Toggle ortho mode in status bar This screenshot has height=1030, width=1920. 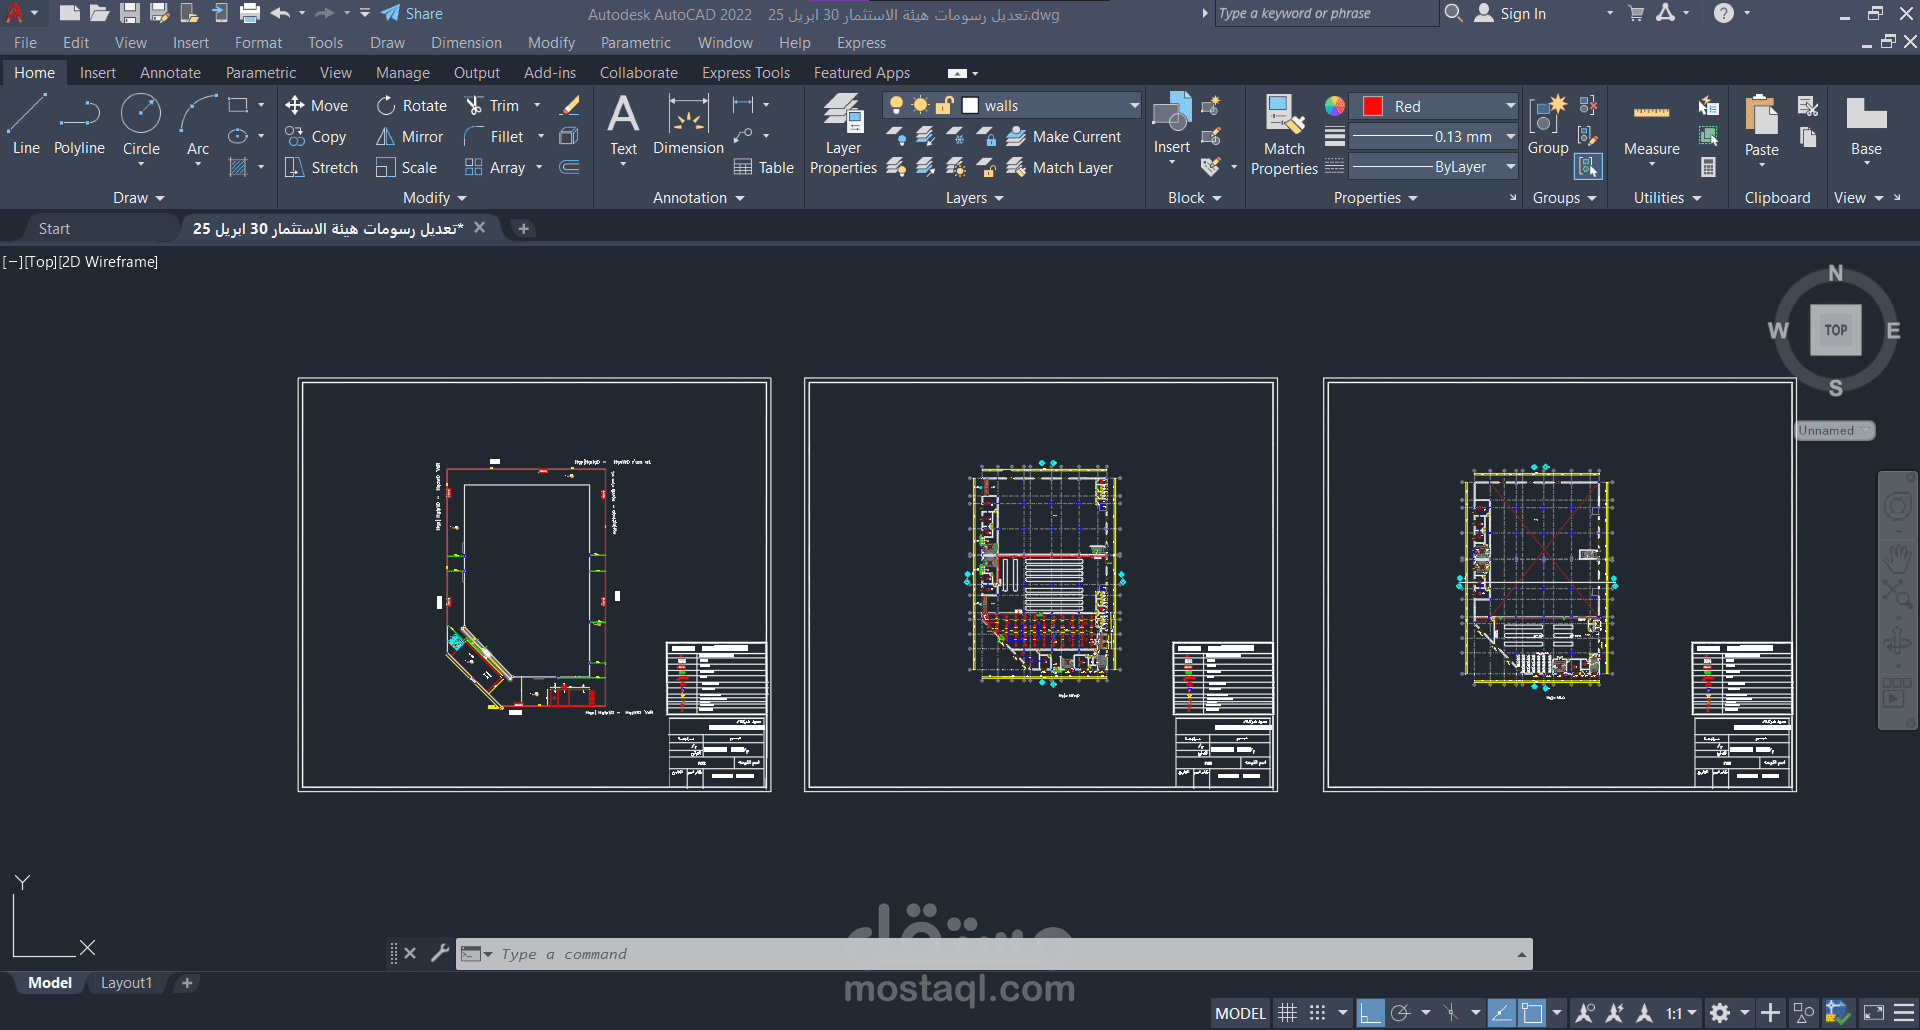tap(1371, 1013)
